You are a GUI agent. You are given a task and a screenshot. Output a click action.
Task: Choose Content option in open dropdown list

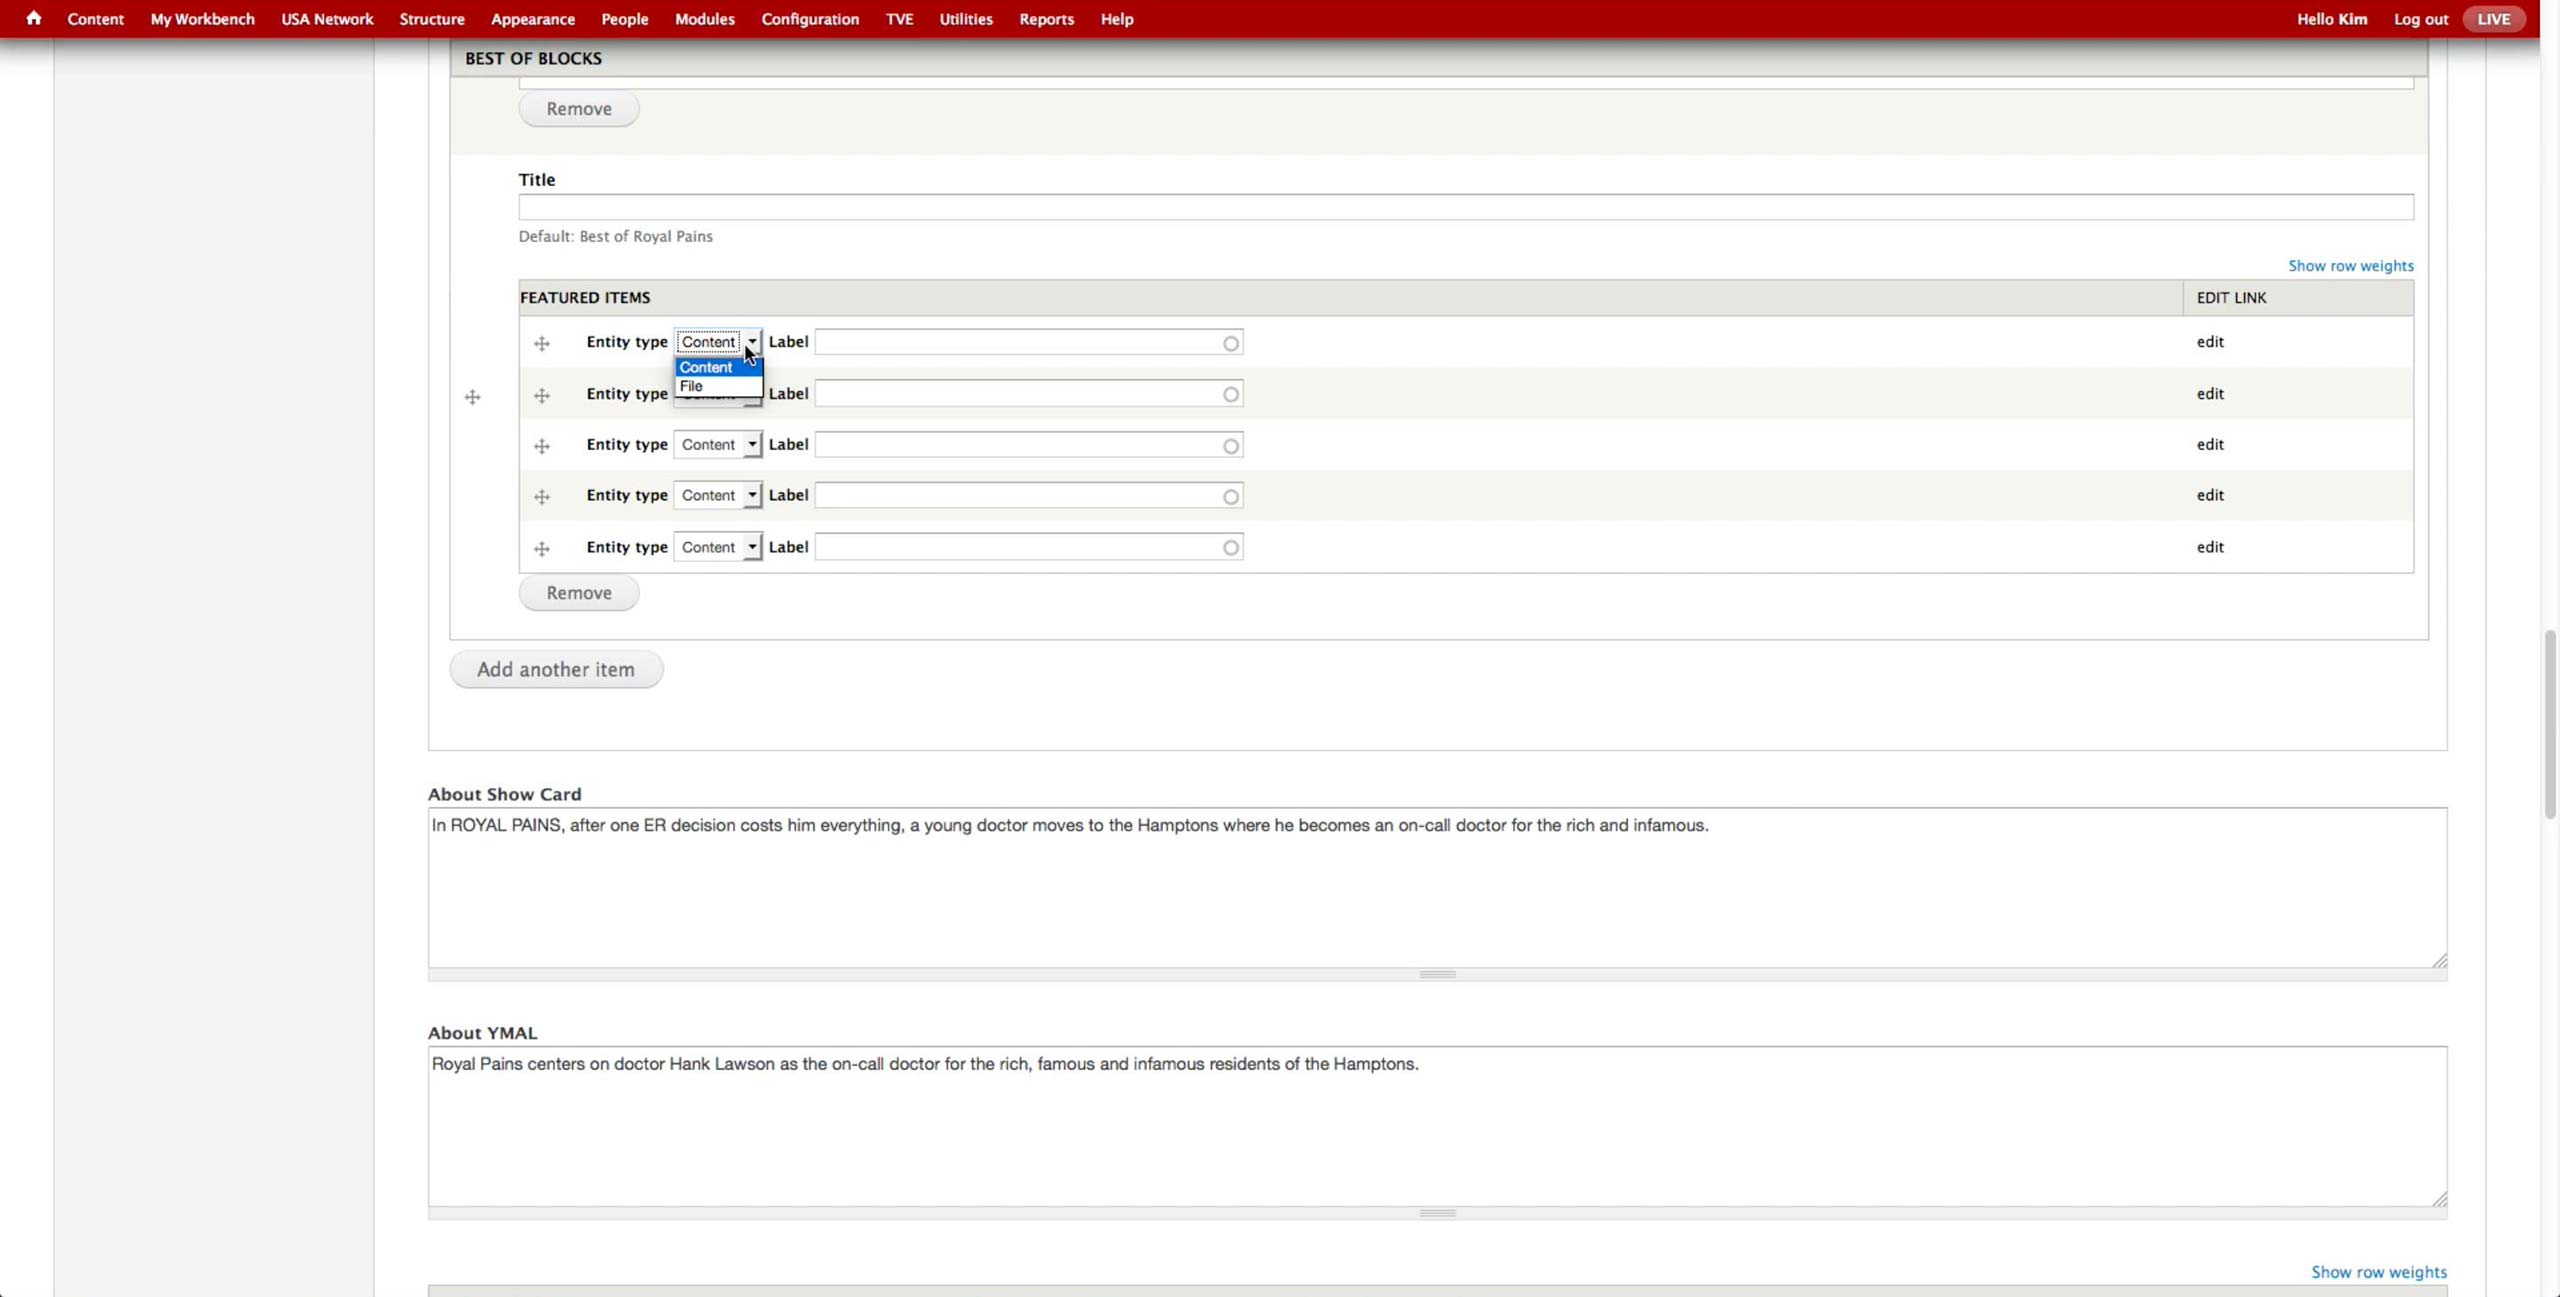[706, 367]
